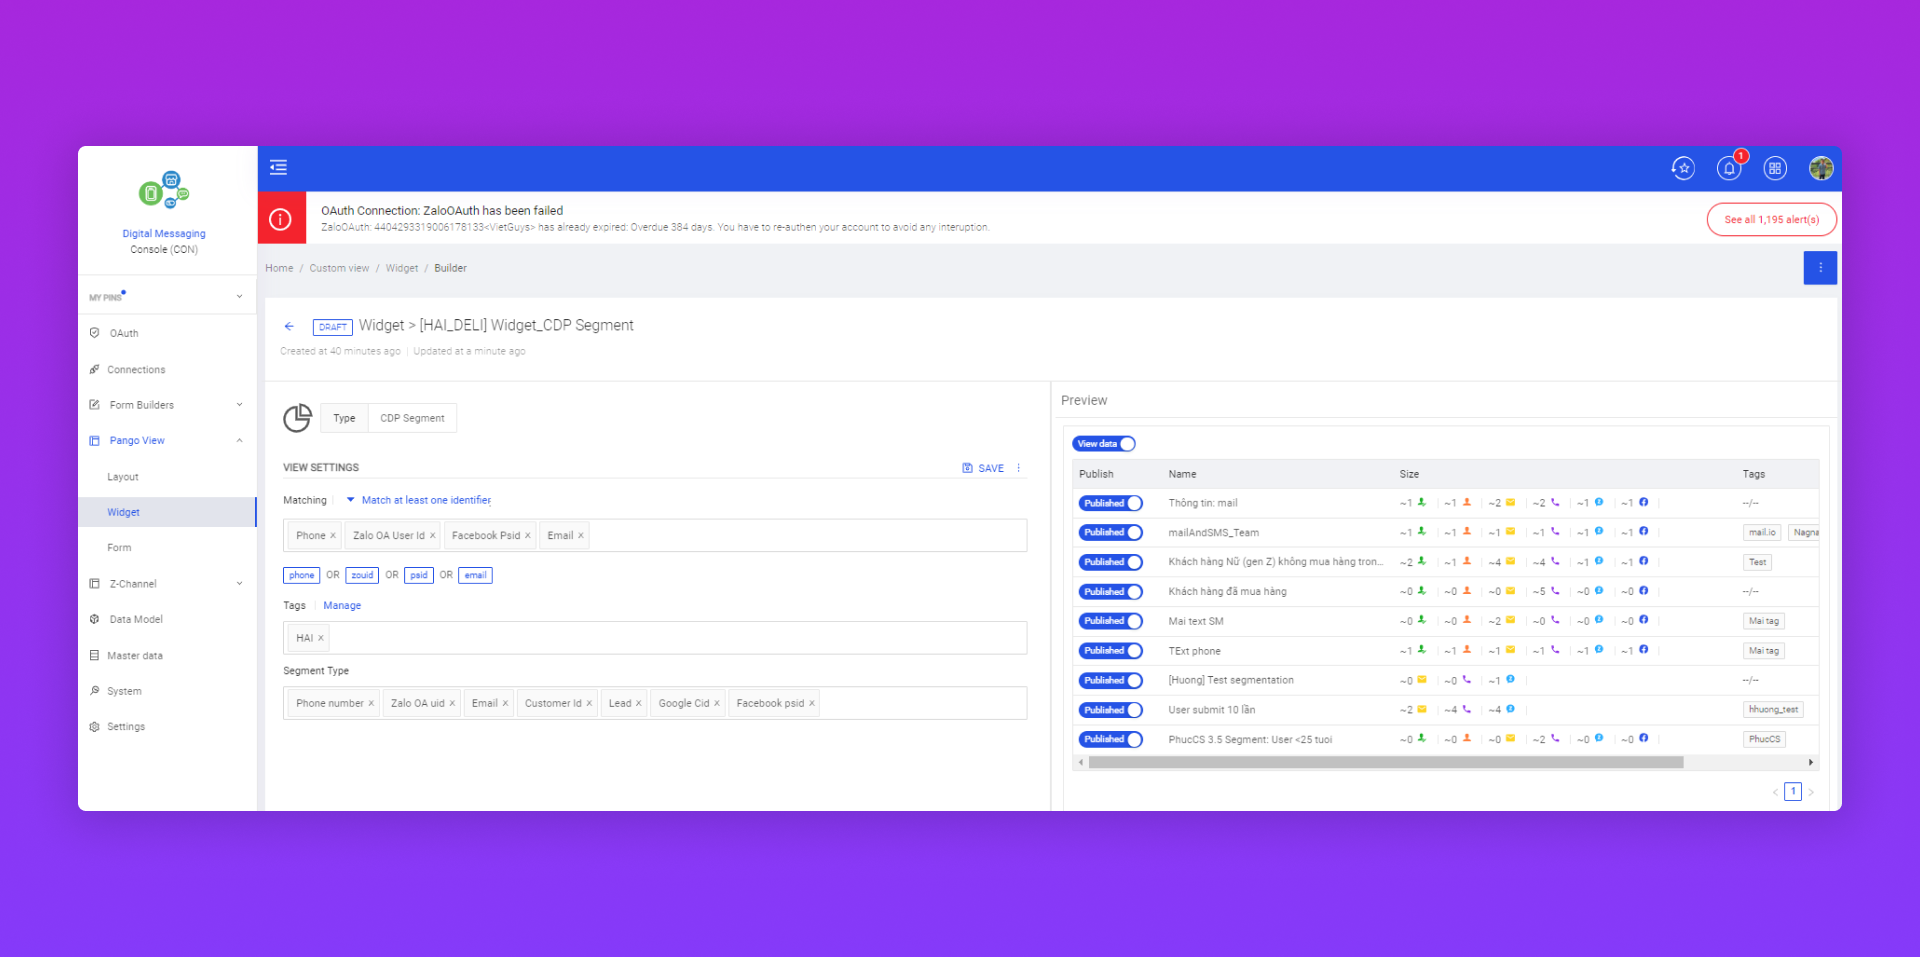Toggle the View data switch
This screenshot has height=957, width=1920.
[x=1104, y=444]
